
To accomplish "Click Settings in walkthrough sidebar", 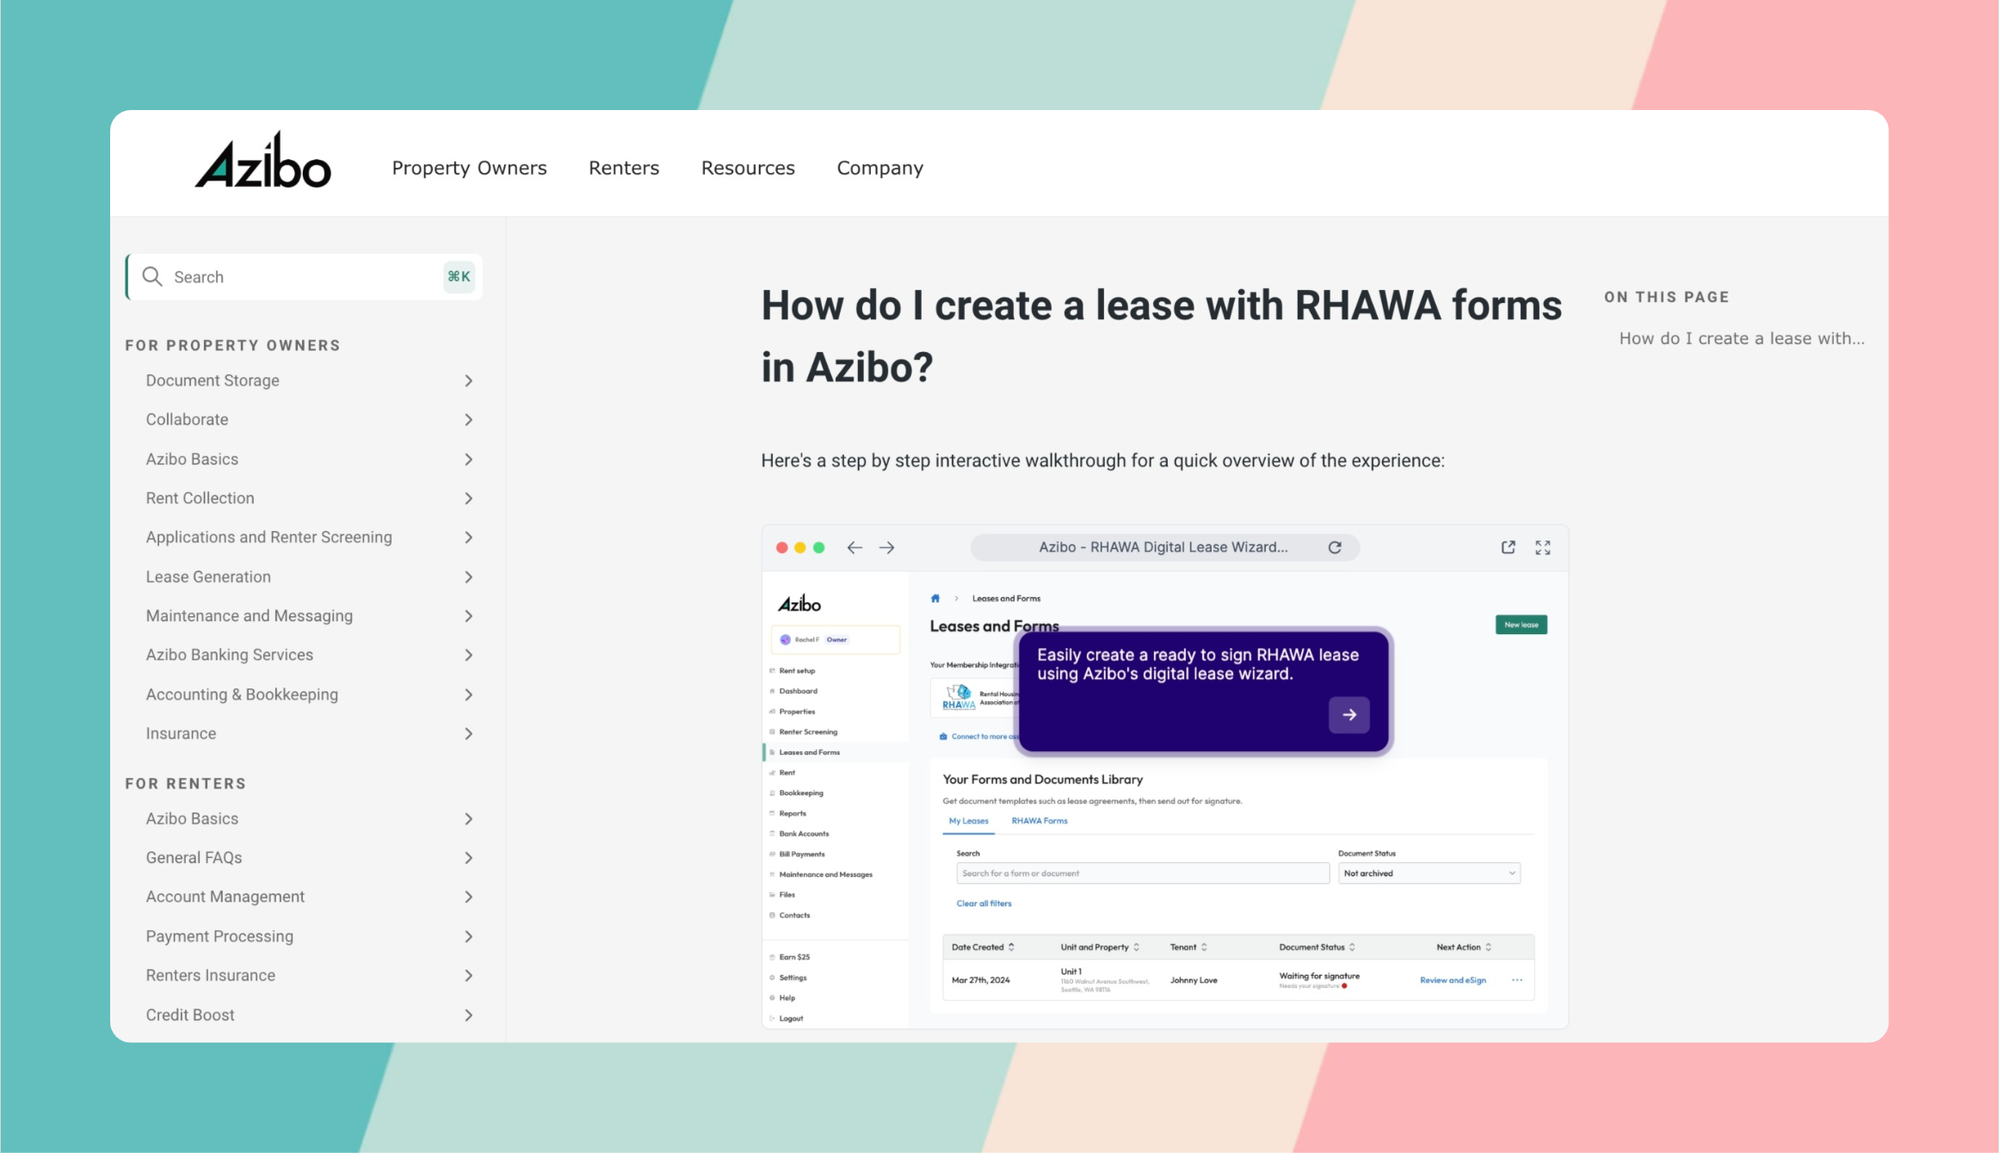I will (792, 978).
